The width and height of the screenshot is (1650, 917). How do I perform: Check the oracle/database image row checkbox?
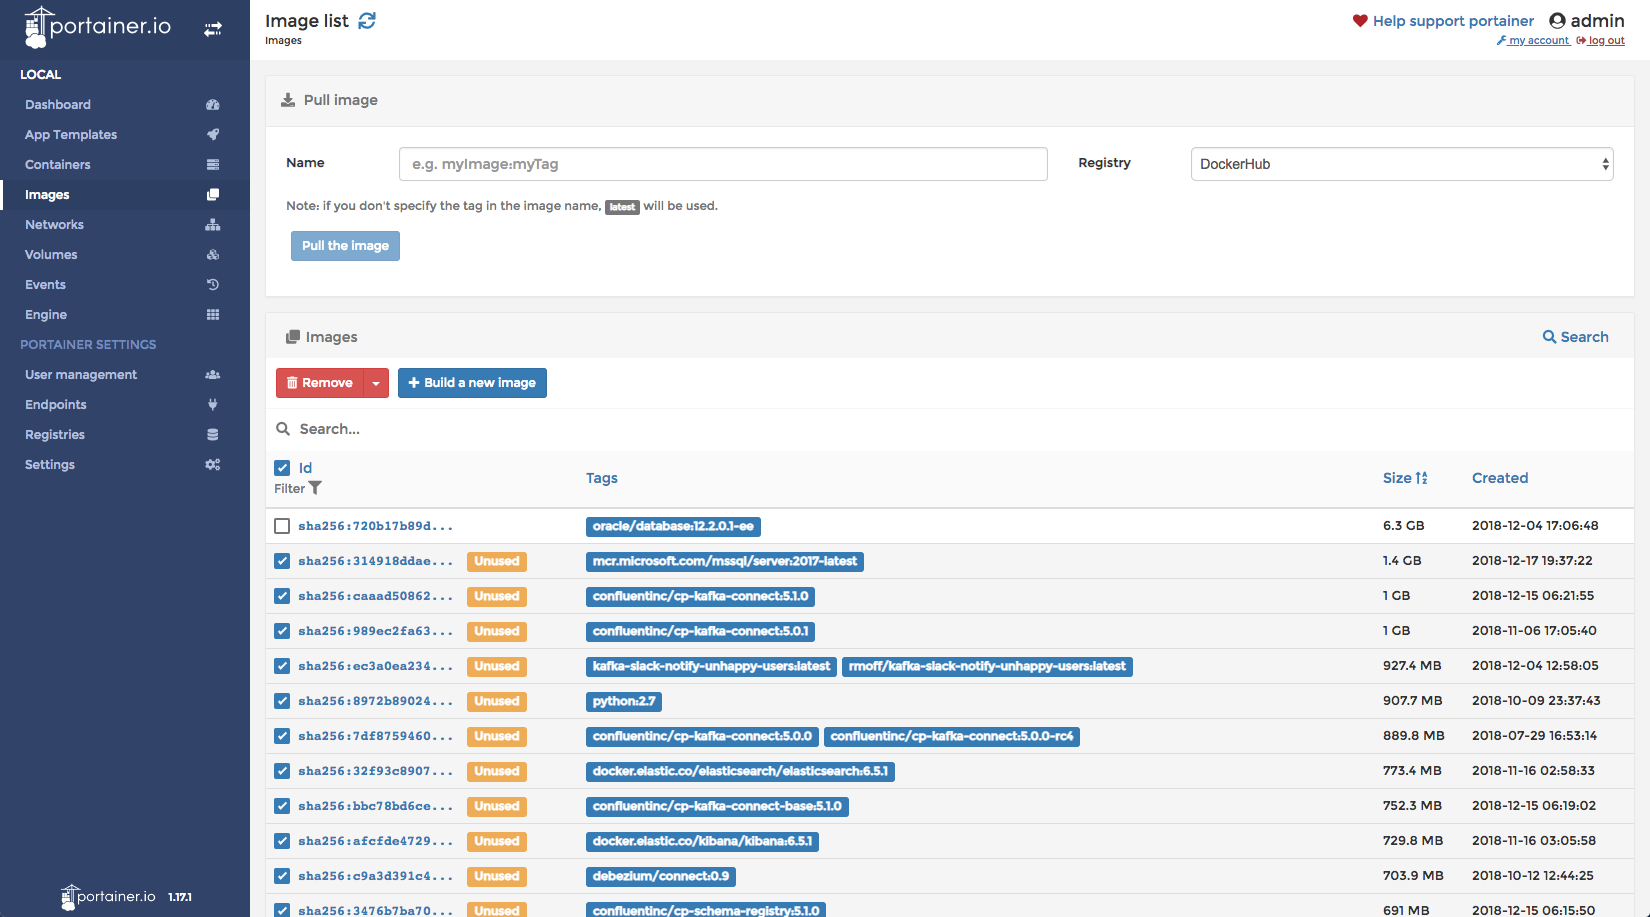click(282, 526)
